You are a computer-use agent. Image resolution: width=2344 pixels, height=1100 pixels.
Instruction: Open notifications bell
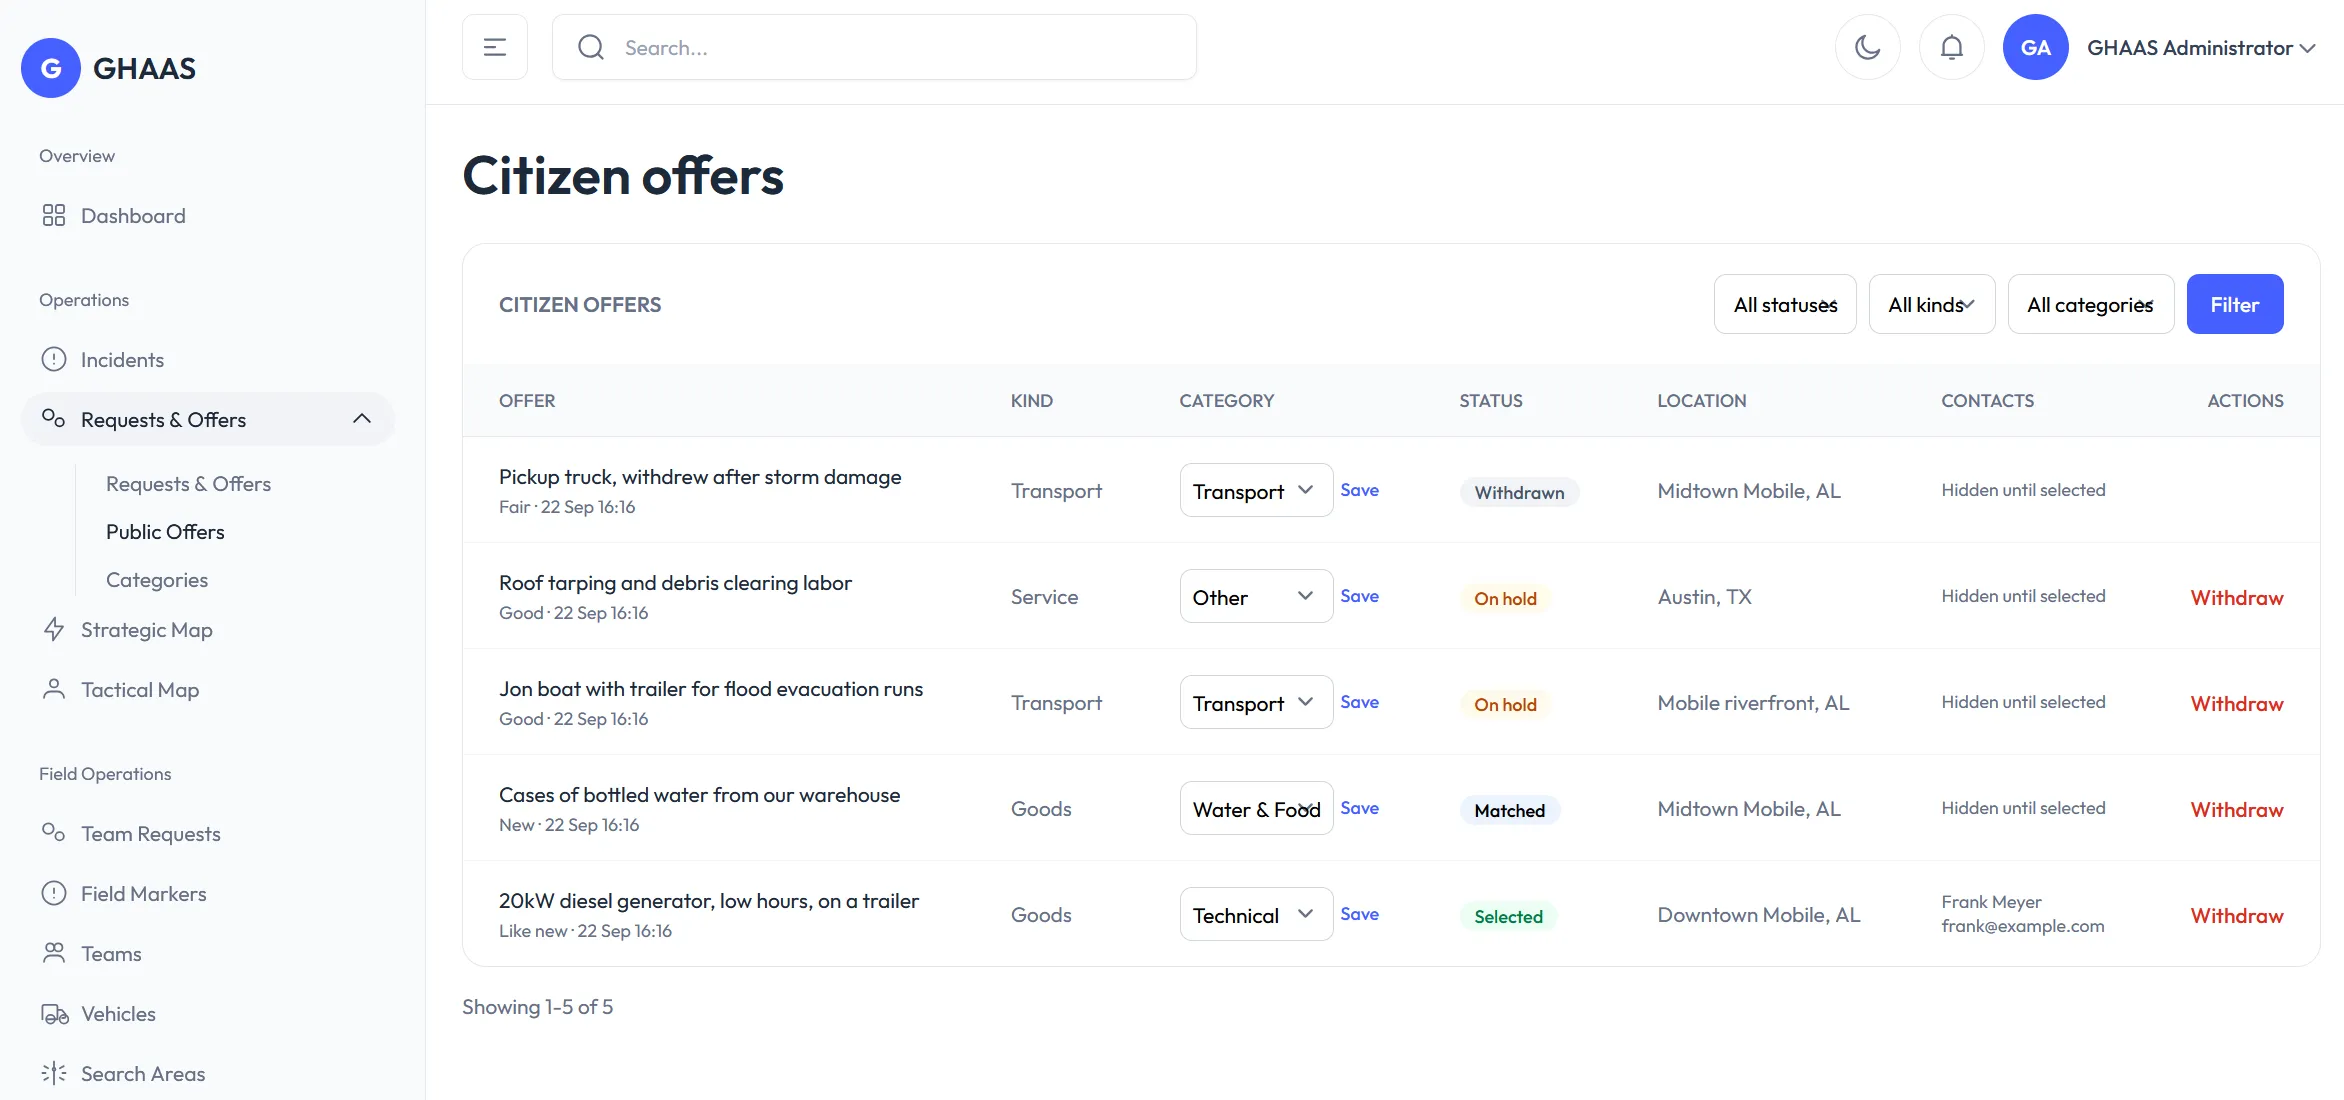click(x=1952, y=47)
